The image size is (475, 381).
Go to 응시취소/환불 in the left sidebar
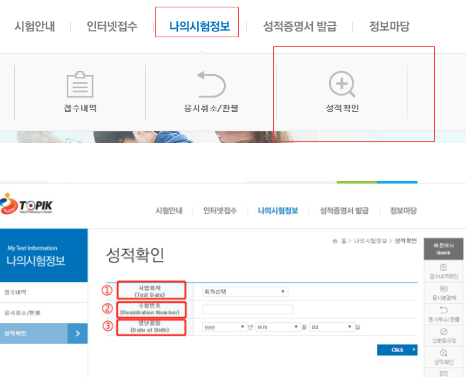click(44, 313)
